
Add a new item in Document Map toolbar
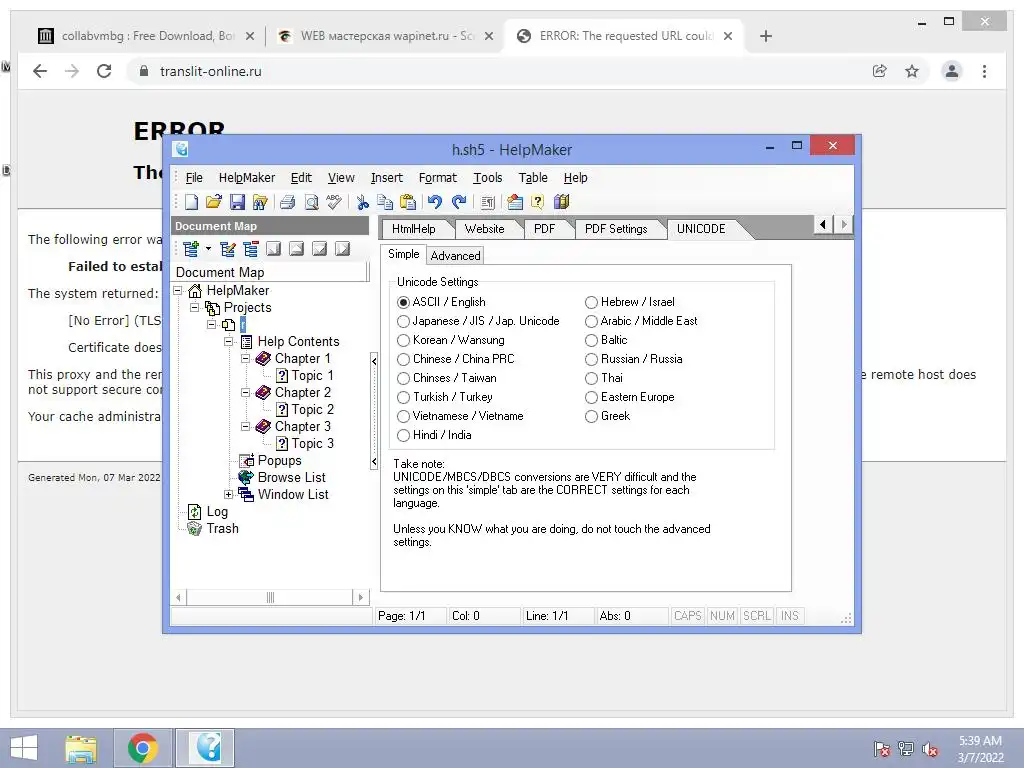coord(191,249)
